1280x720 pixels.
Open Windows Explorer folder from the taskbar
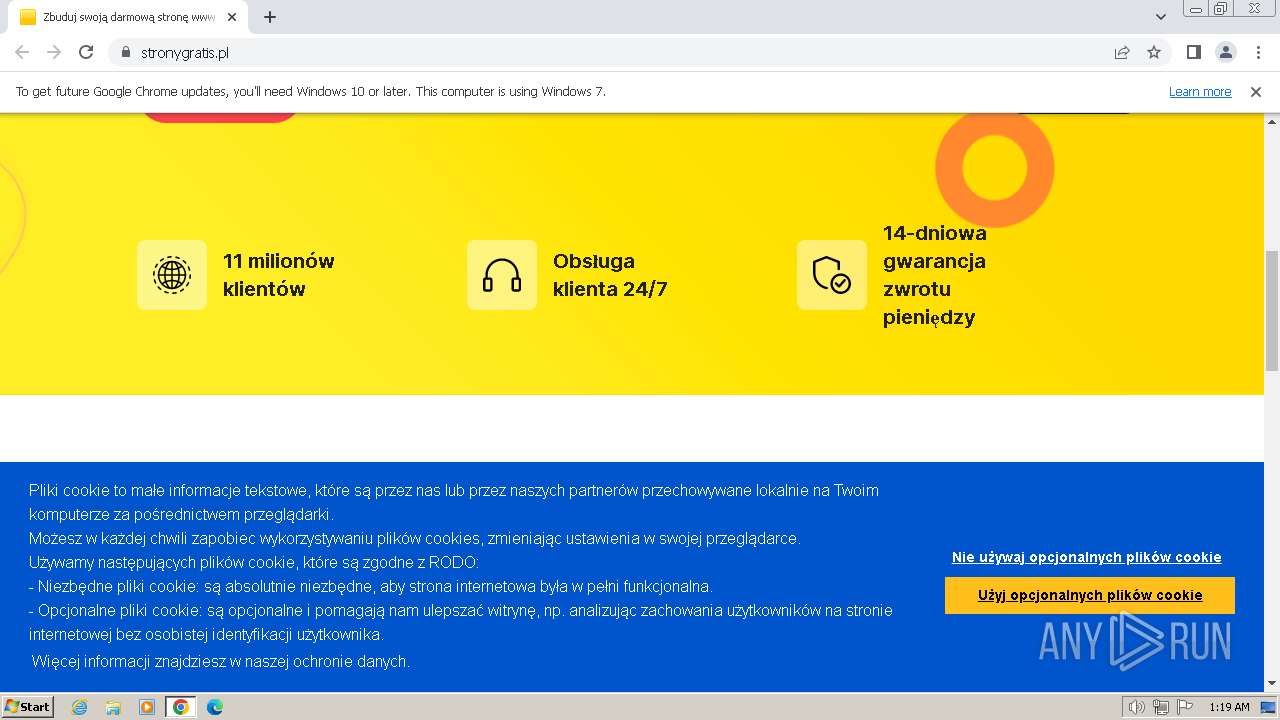pyautogui.click(x=113, y=707)
